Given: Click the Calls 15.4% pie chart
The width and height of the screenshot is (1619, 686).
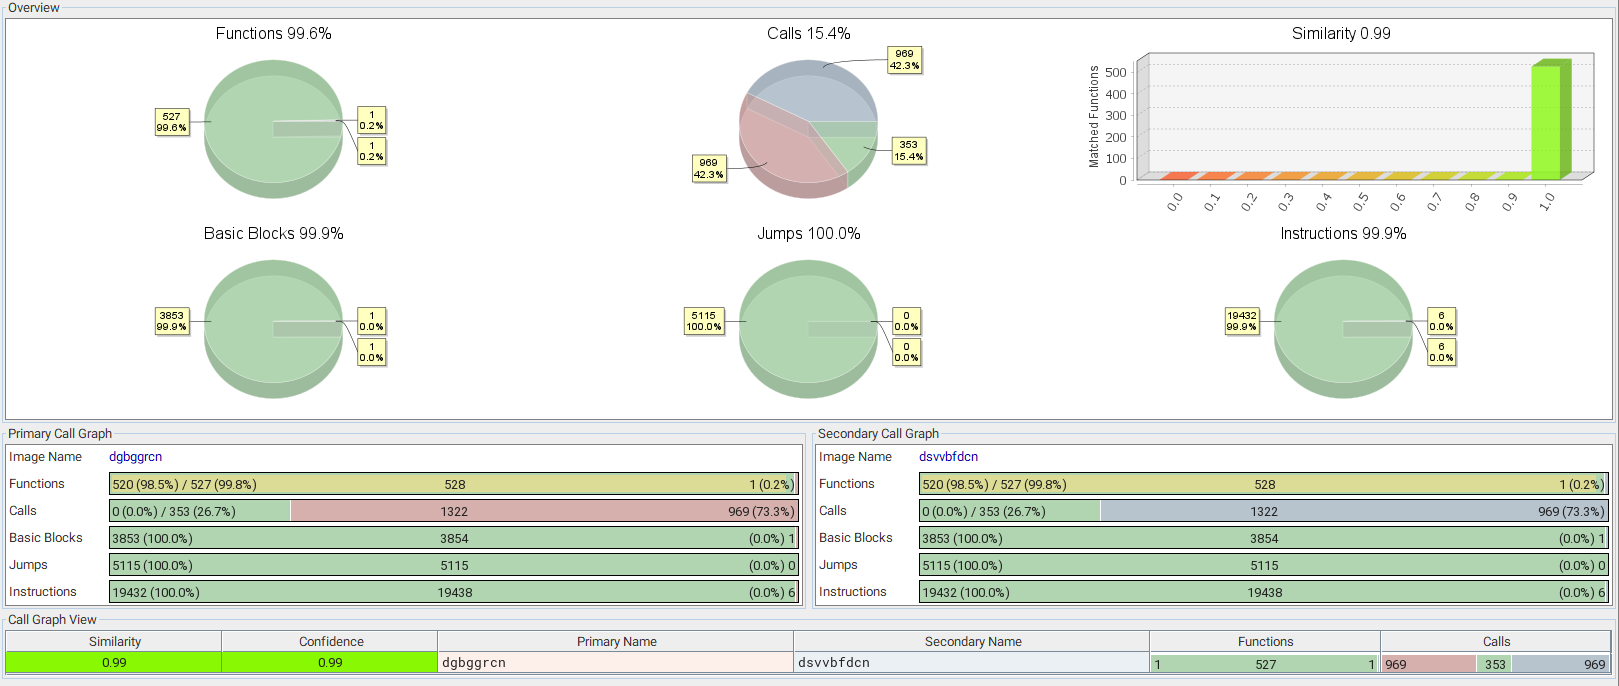Looking at the screenshot, I should 808,130.
